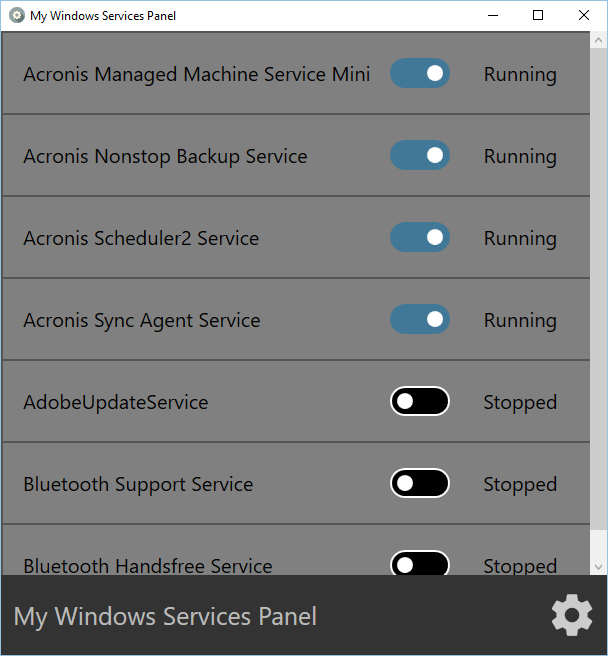Image resolution: width=608 pixels, height=656 pixels.
Task: Turn on Bluetooth Support Service
Action: pyautogui.click(x=420, y=483)
